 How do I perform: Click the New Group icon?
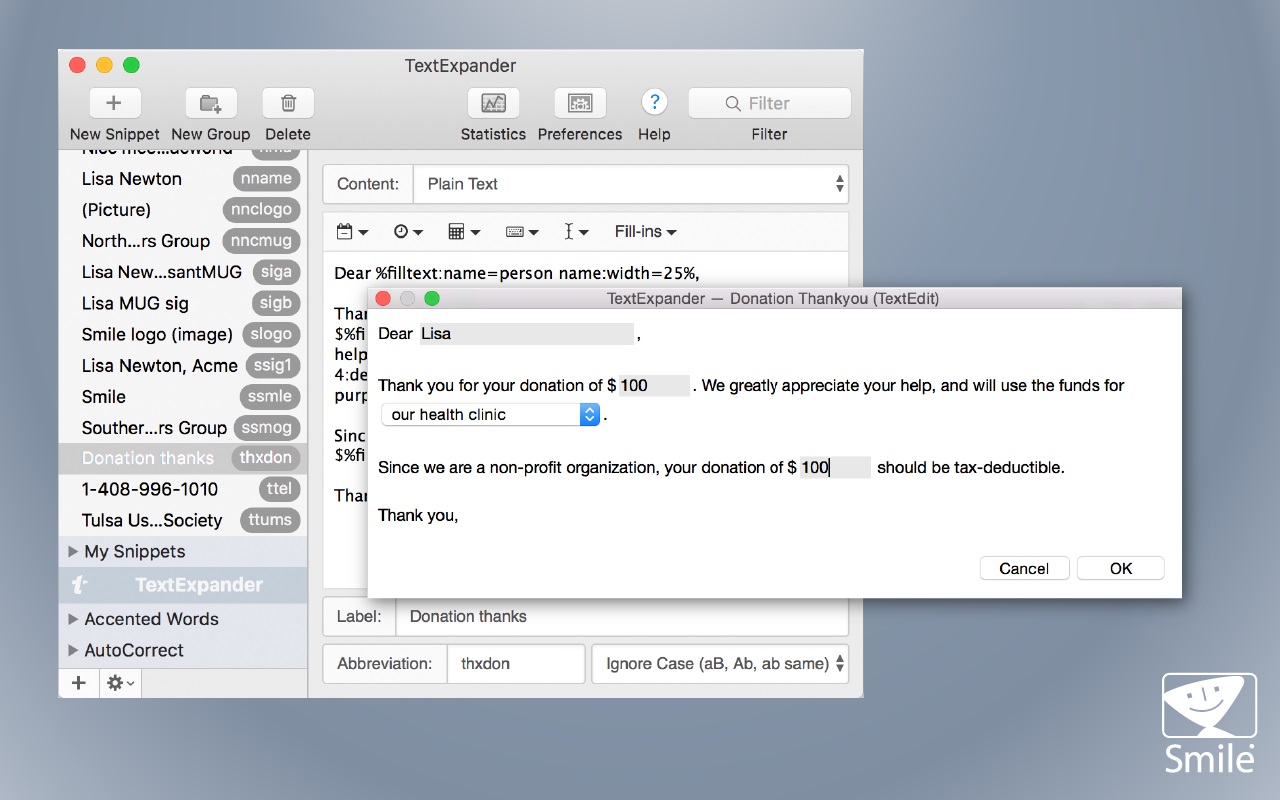pyautogui.click(x=210, y=102)
